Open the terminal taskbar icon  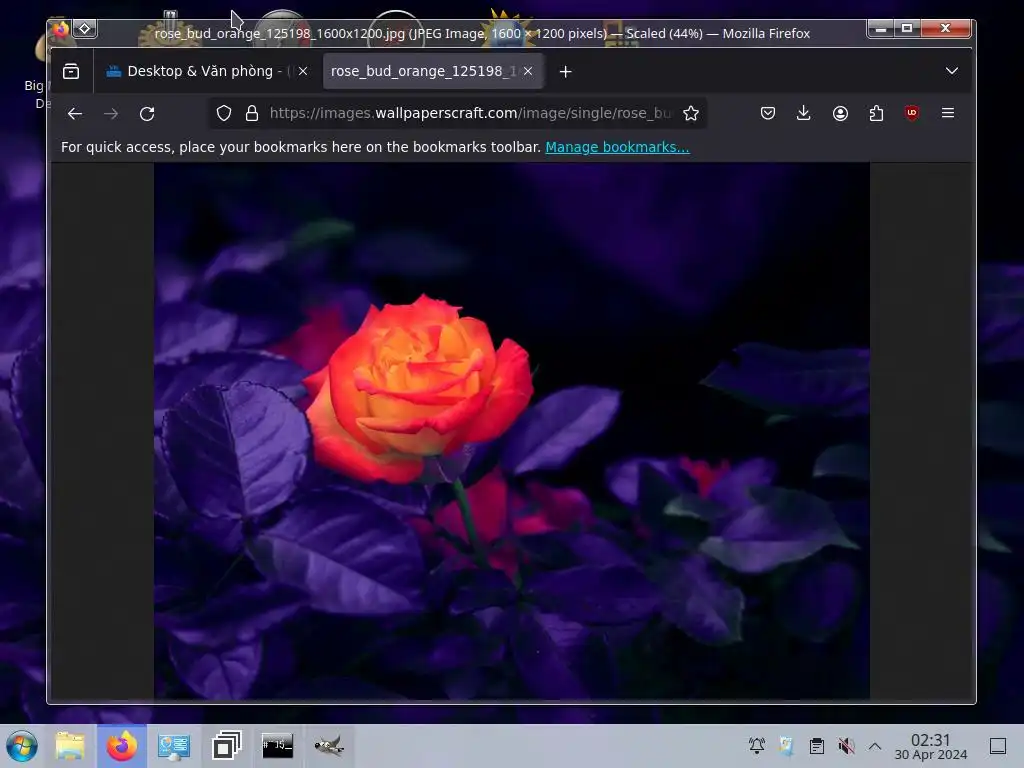click(x=278, y=746)
